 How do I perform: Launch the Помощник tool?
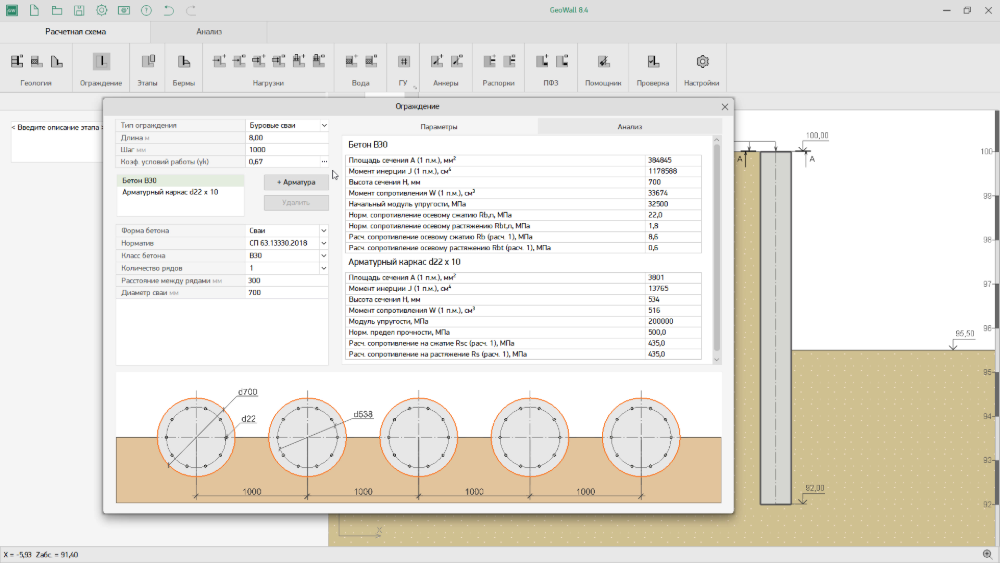coord(603,62)
